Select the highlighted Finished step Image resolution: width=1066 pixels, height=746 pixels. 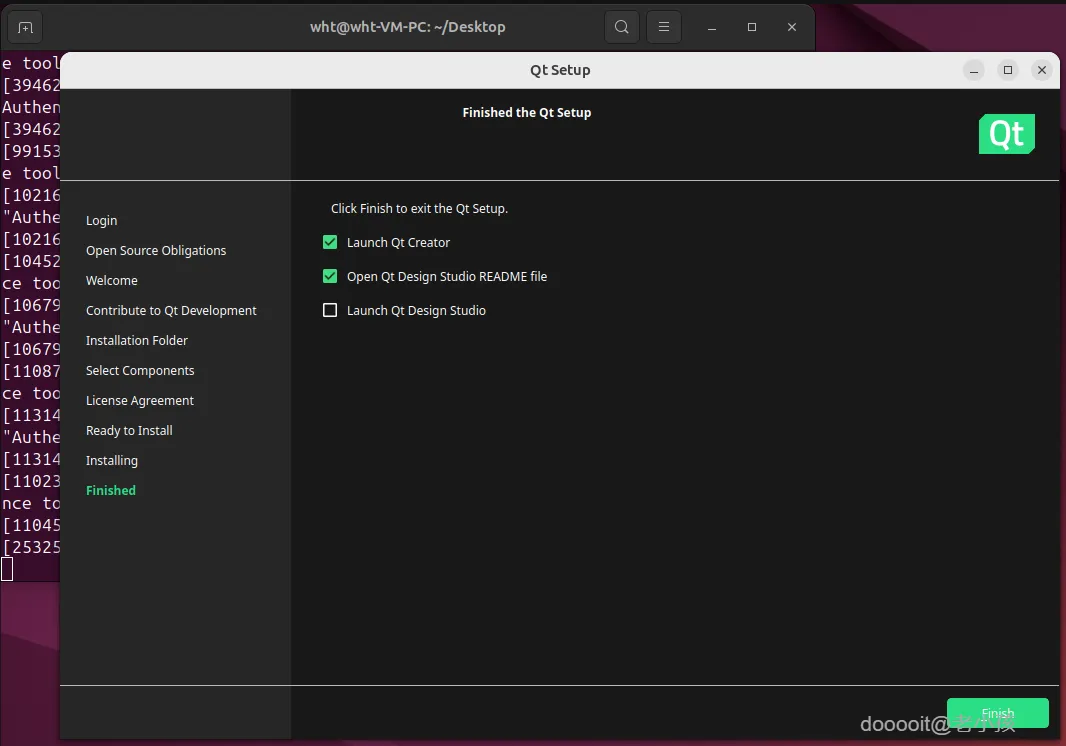pyautogui.click(x=111, y=490)
